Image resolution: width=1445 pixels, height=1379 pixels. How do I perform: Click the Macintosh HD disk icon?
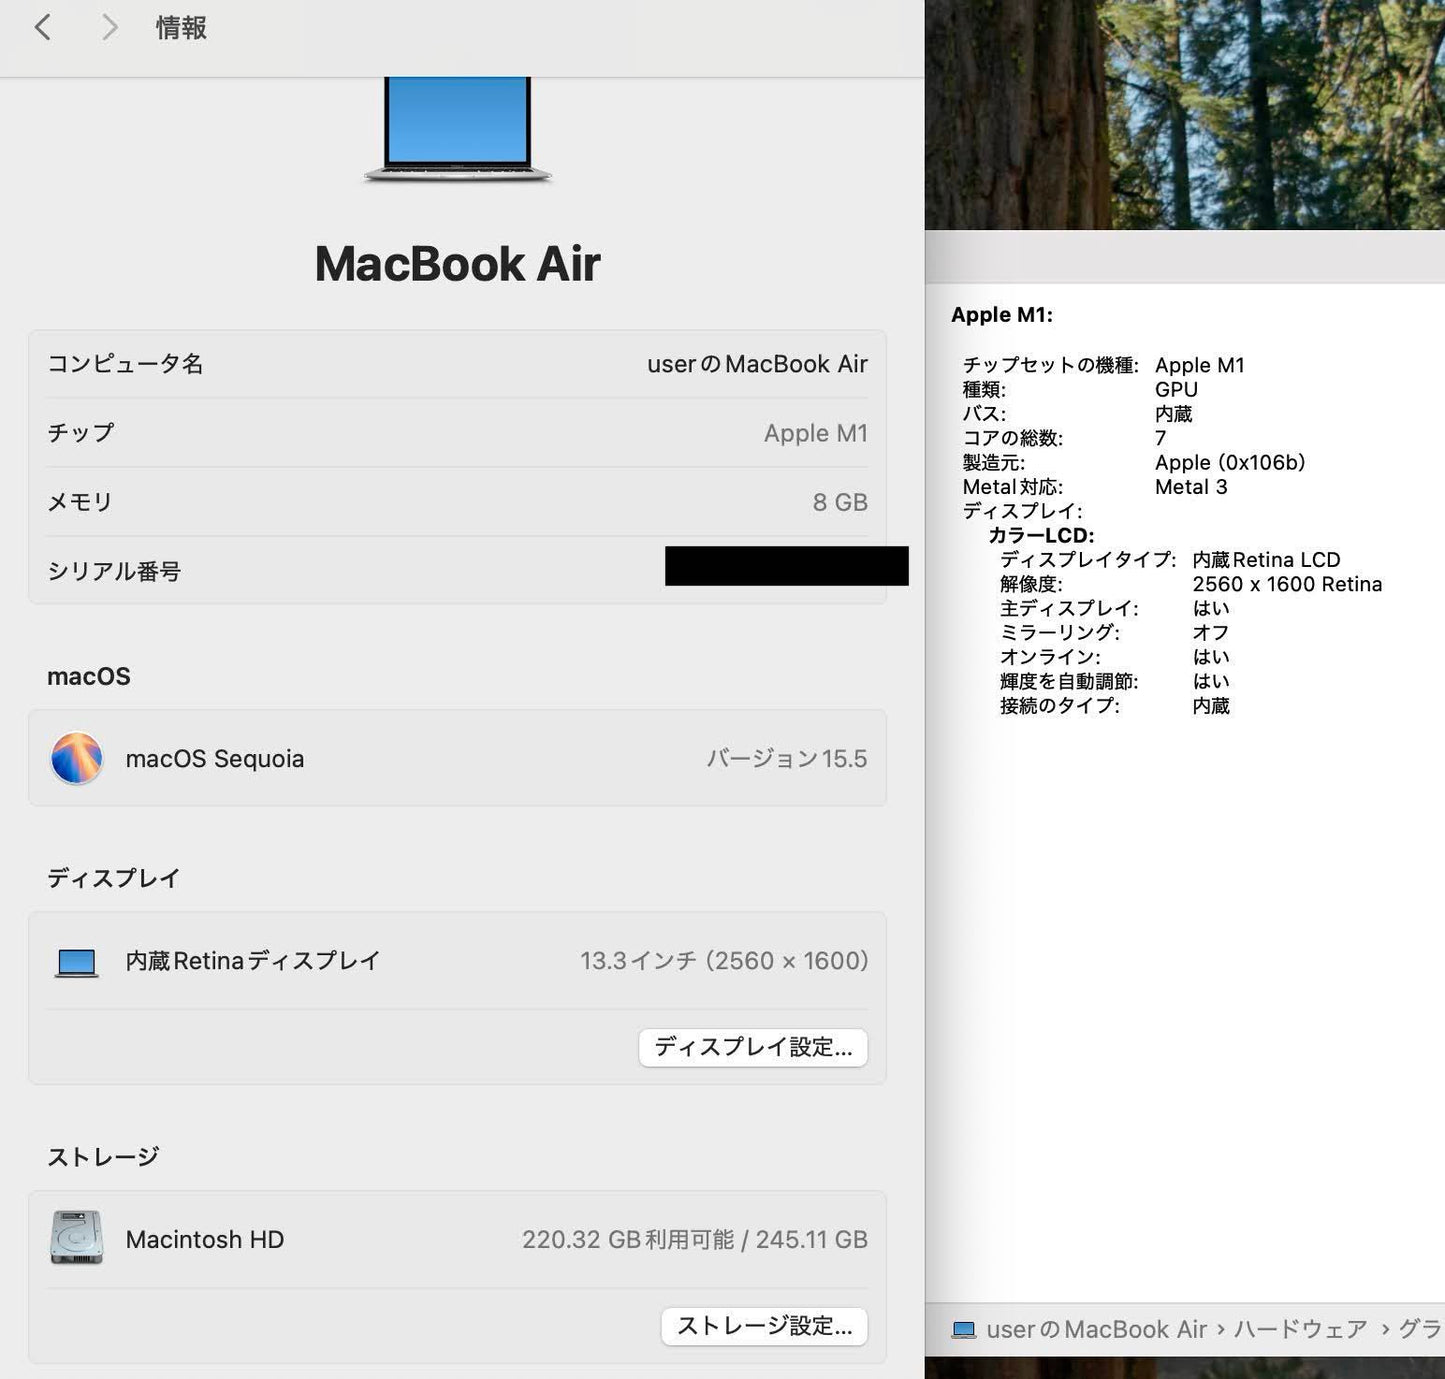pyautogui.click(x=77, y=1239)
